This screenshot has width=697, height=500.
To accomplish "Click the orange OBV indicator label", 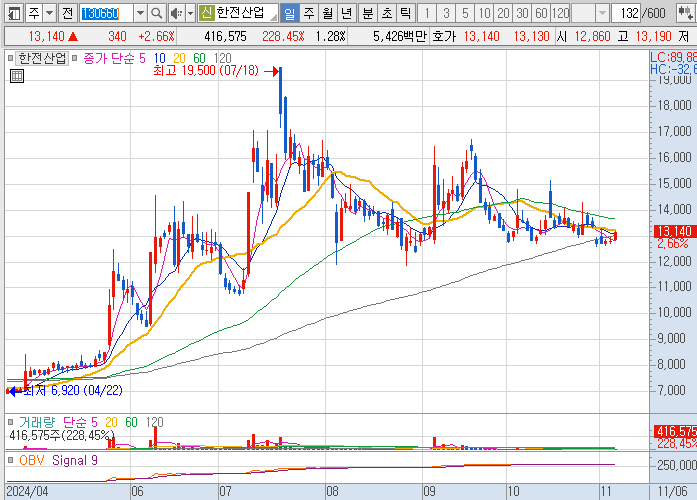I will [32, 460].
